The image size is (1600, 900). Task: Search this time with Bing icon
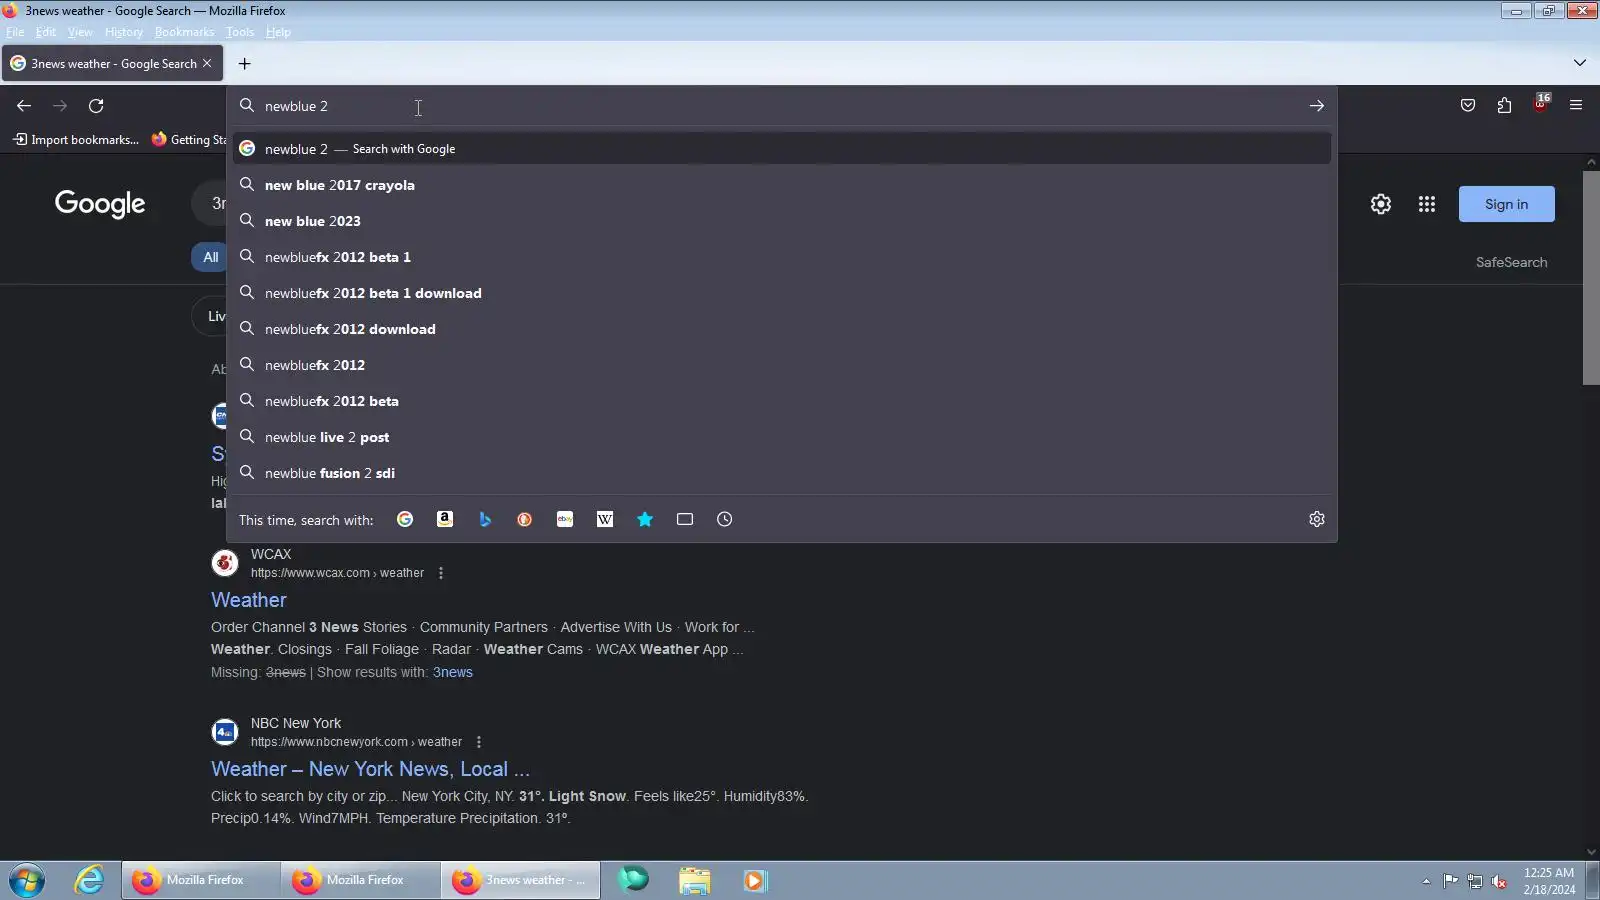485,519
